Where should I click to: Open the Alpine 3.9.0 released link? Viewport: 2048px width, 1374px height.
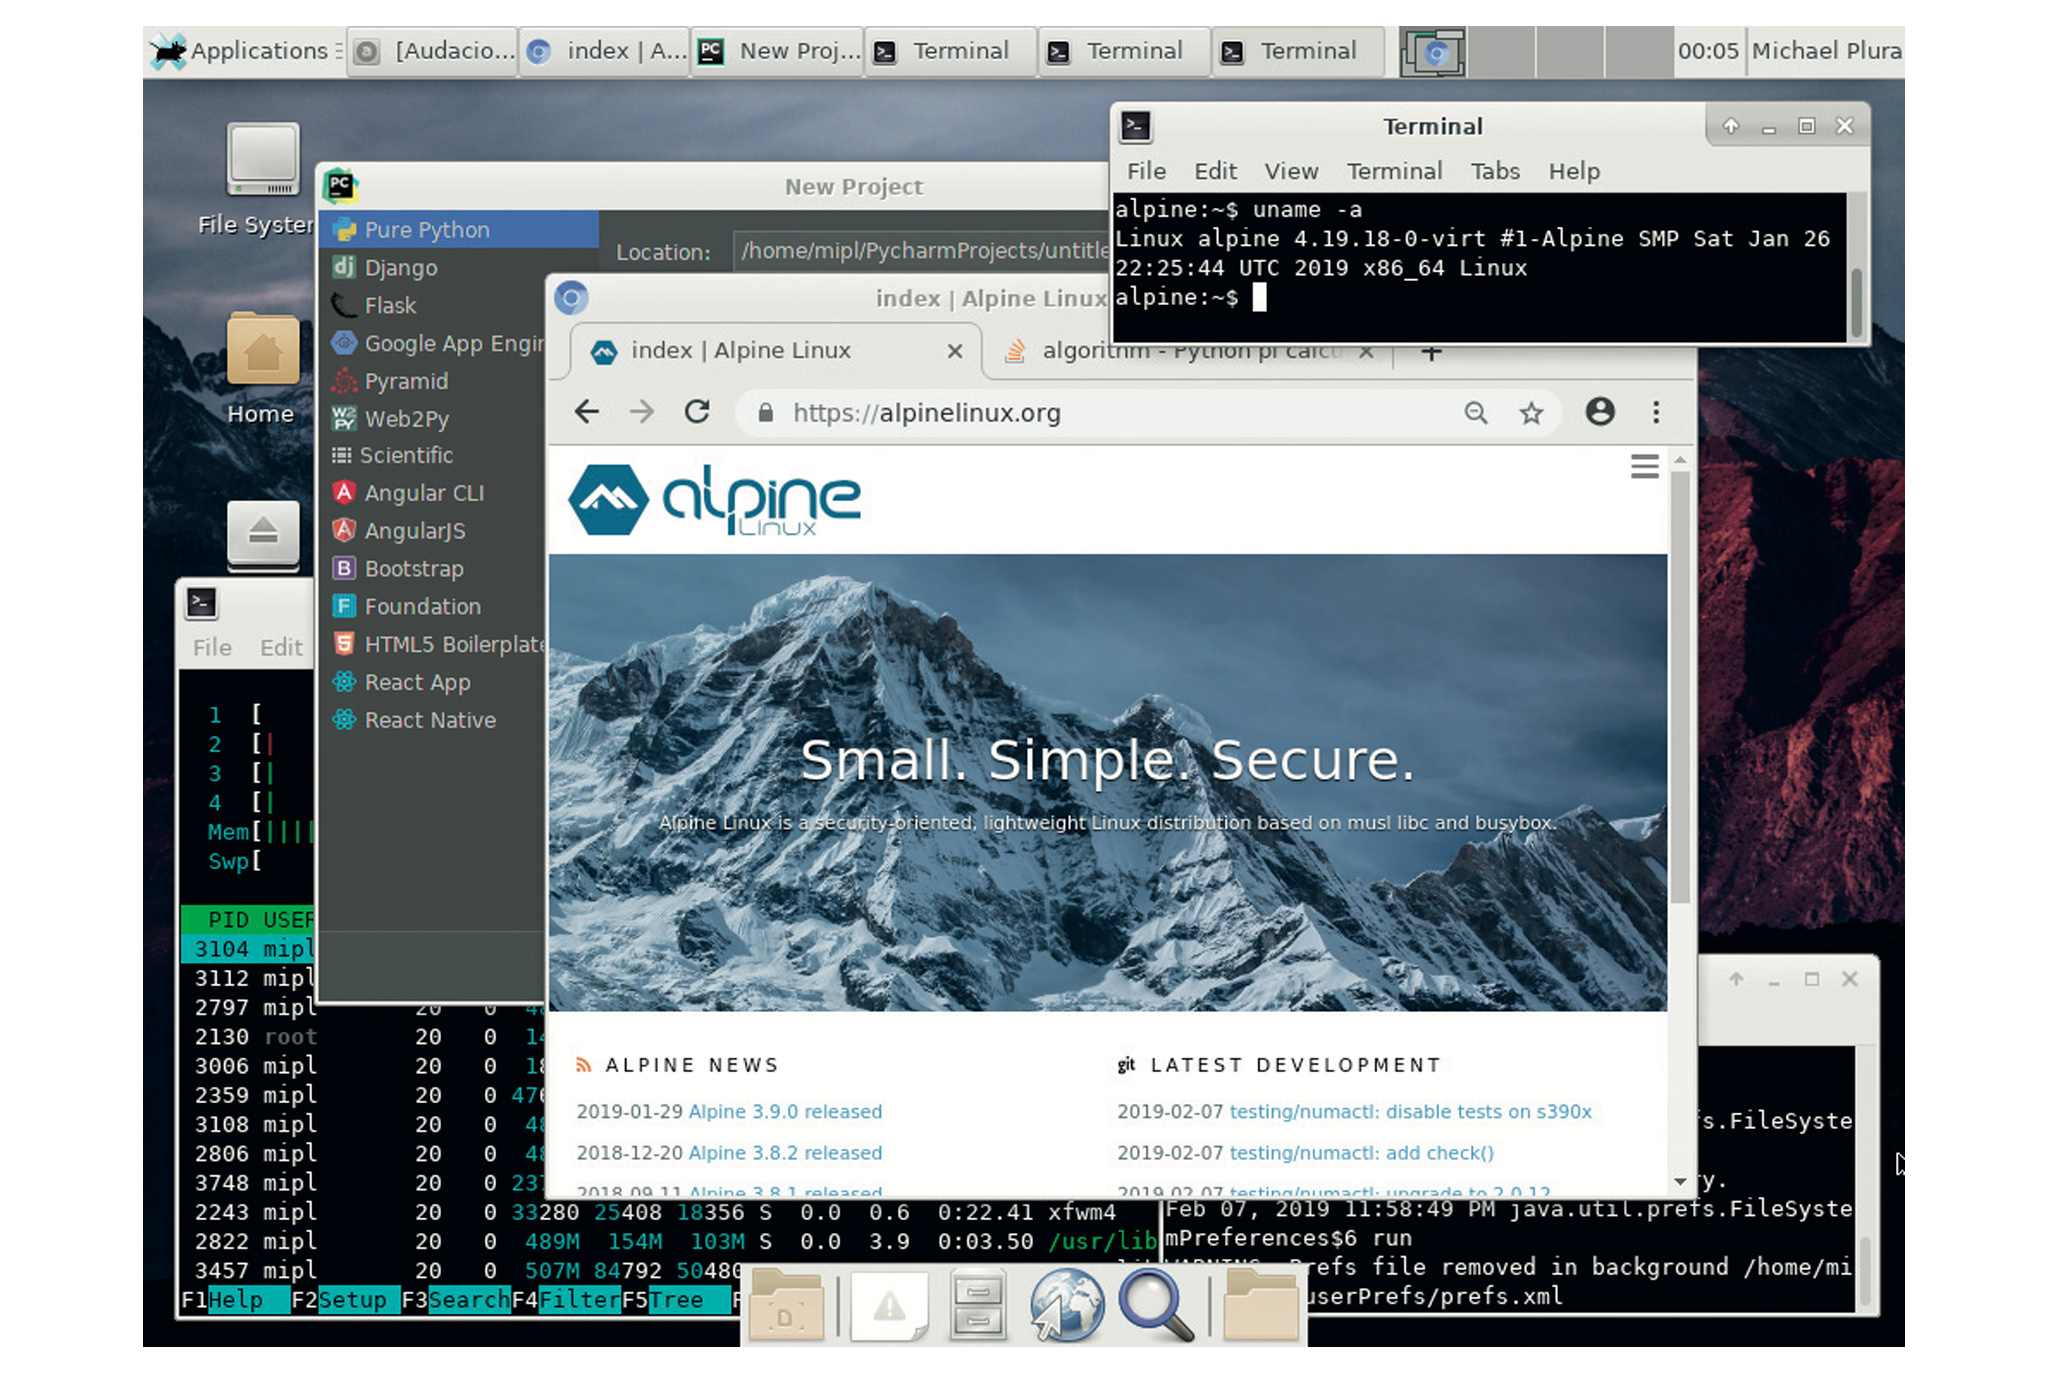click(785, 1111)
